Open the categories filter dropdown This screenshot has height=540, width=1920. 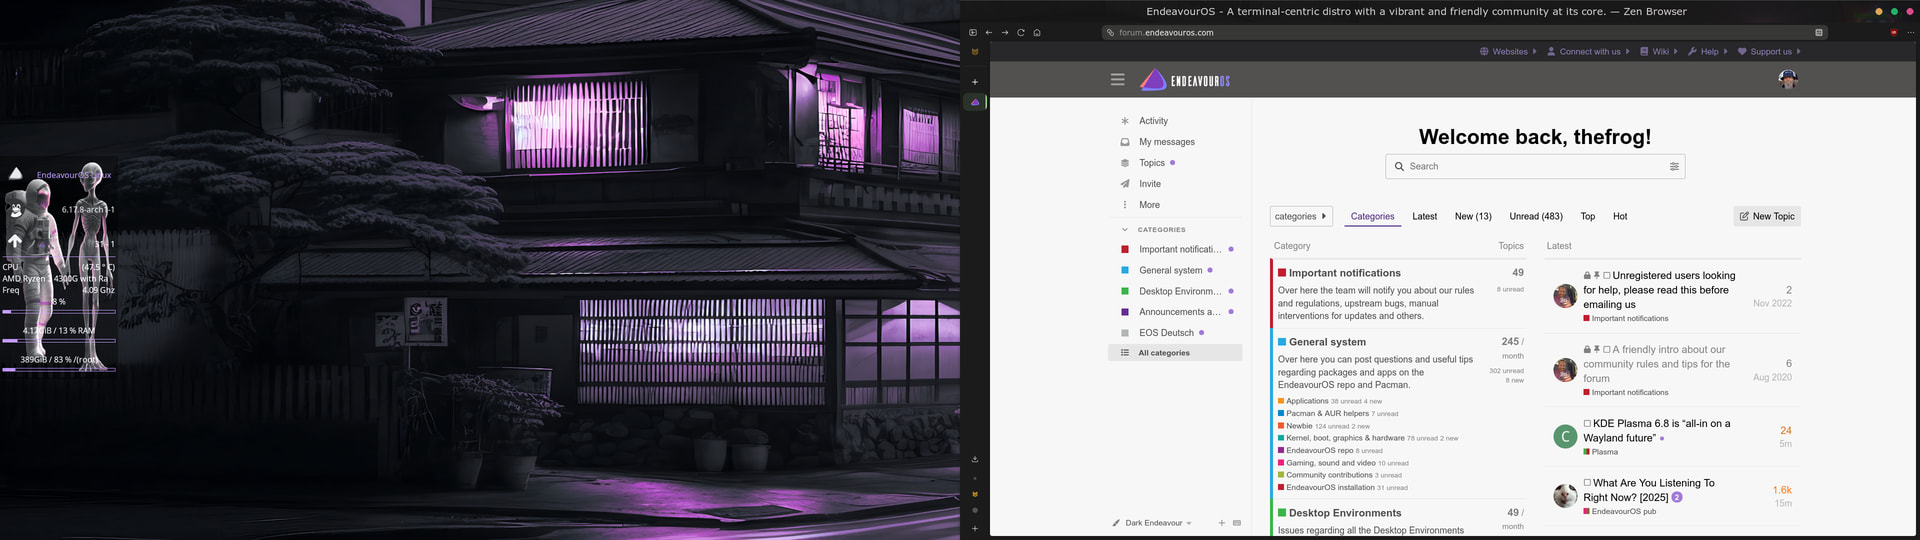click(1300, 216)
